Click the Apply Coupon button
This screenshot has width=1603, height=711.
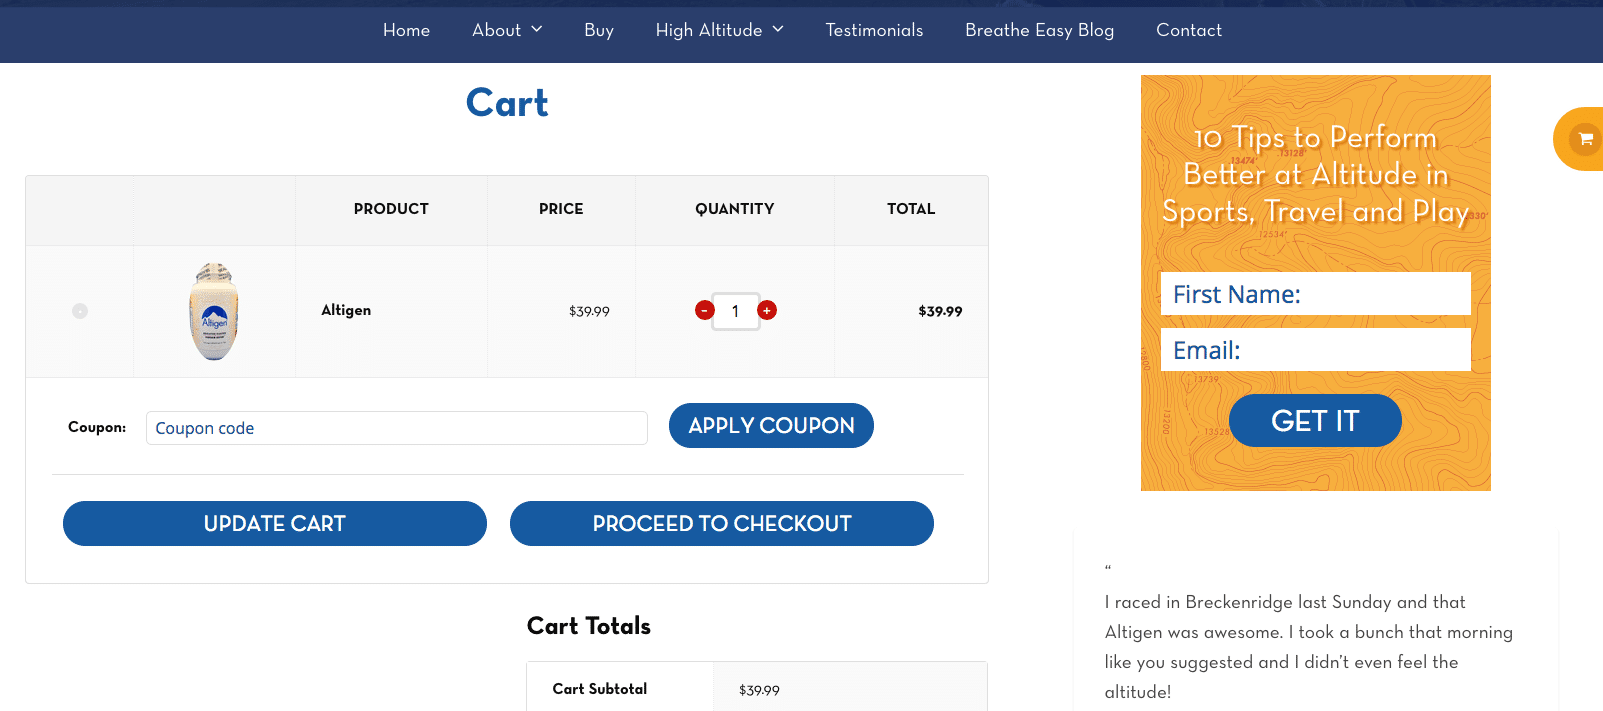point(771,426)
